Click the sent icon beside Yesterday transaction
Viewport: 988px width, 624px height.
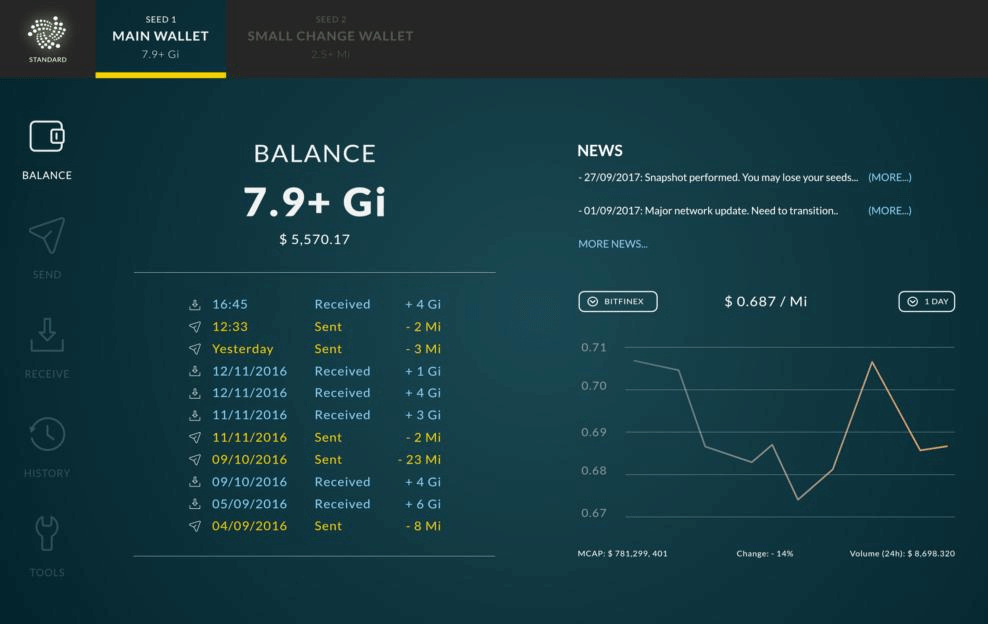point(195,349)
